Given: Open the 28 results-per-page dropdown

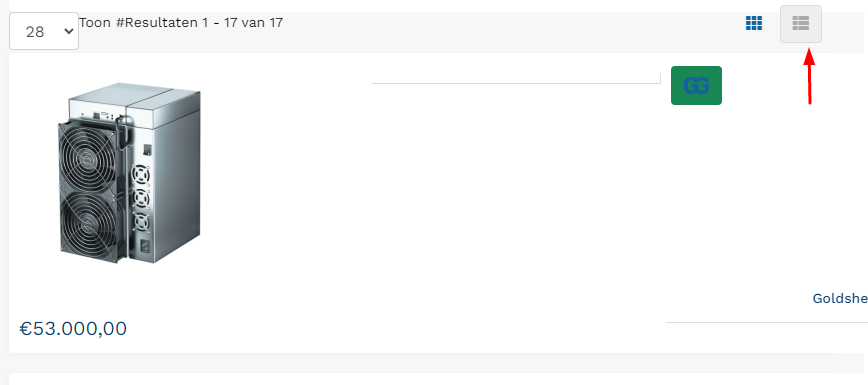Looking at the screenshot, I should 44,32.
